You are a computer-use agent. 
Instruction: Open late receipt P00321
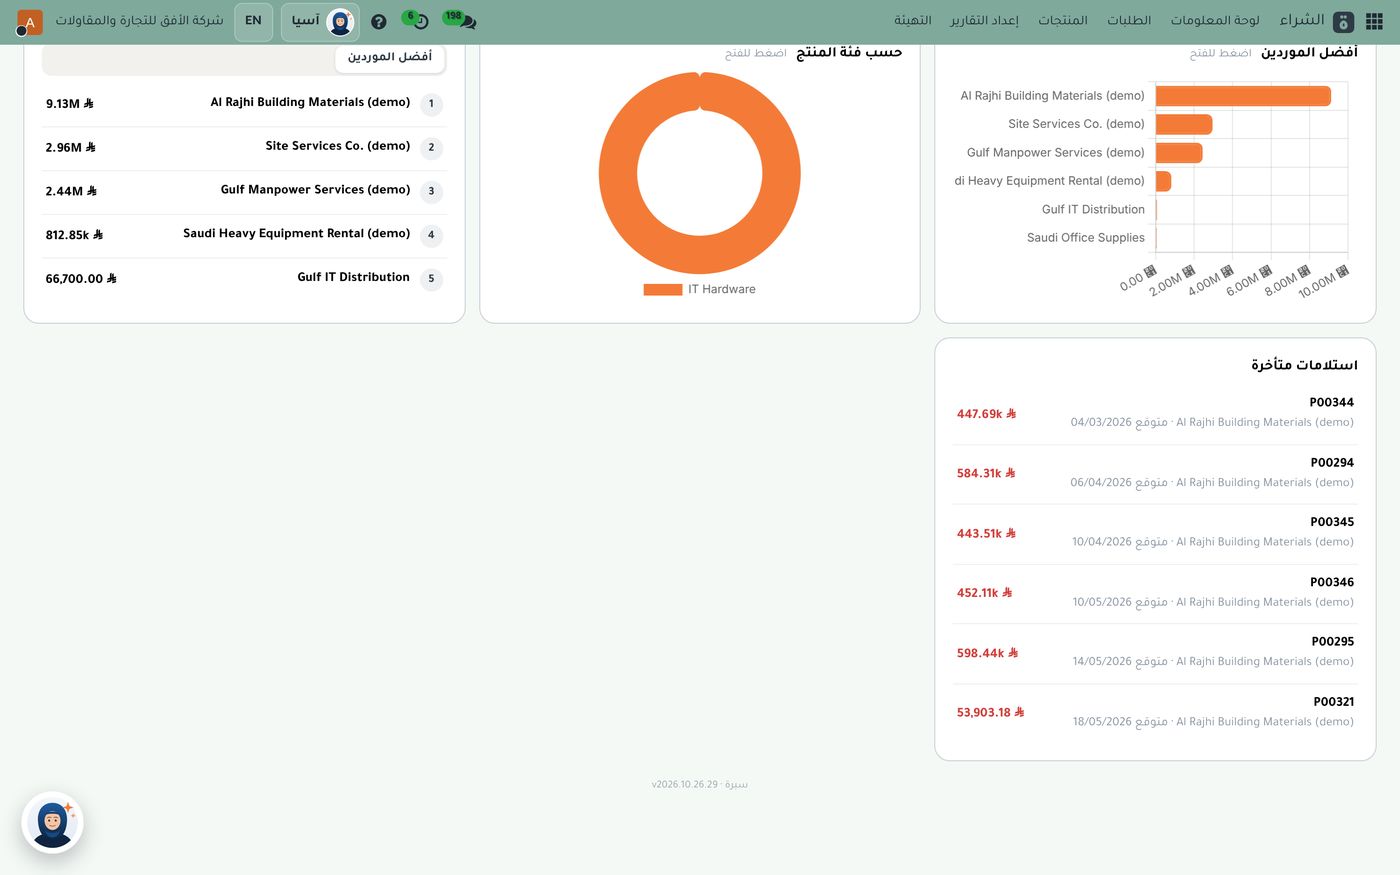(x=1155, y=713)
